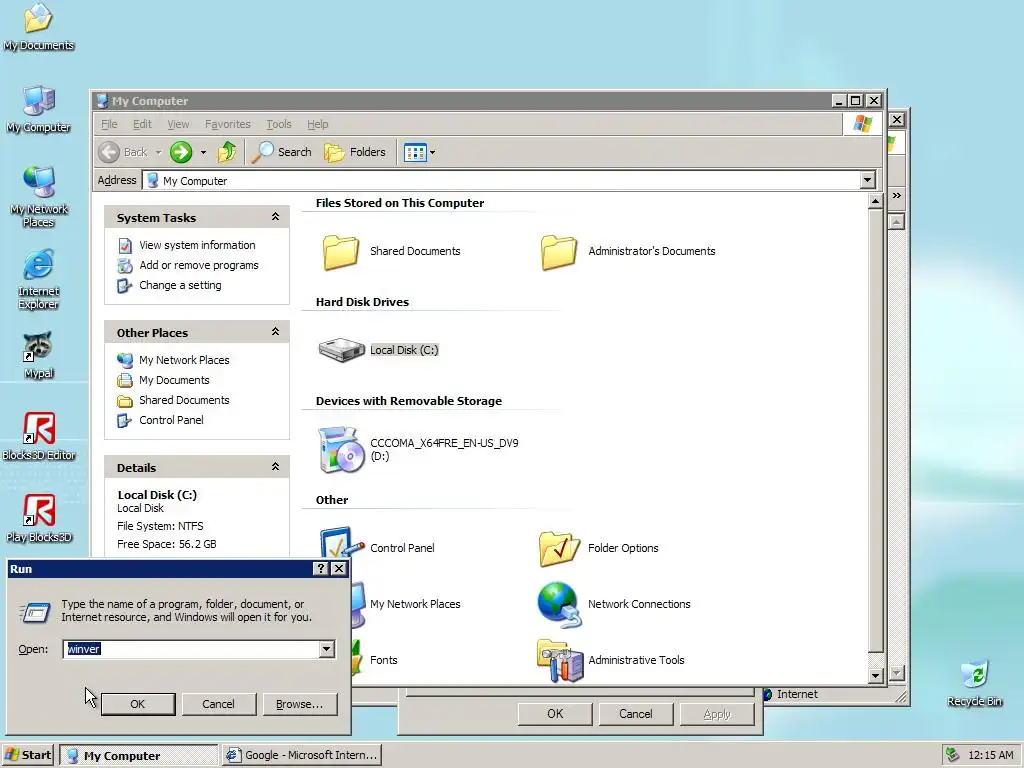Image resolution: width=1024 pixels, height=768 pixels.
Task: Open My Network Places in main pane
Action: coord(406,604)
